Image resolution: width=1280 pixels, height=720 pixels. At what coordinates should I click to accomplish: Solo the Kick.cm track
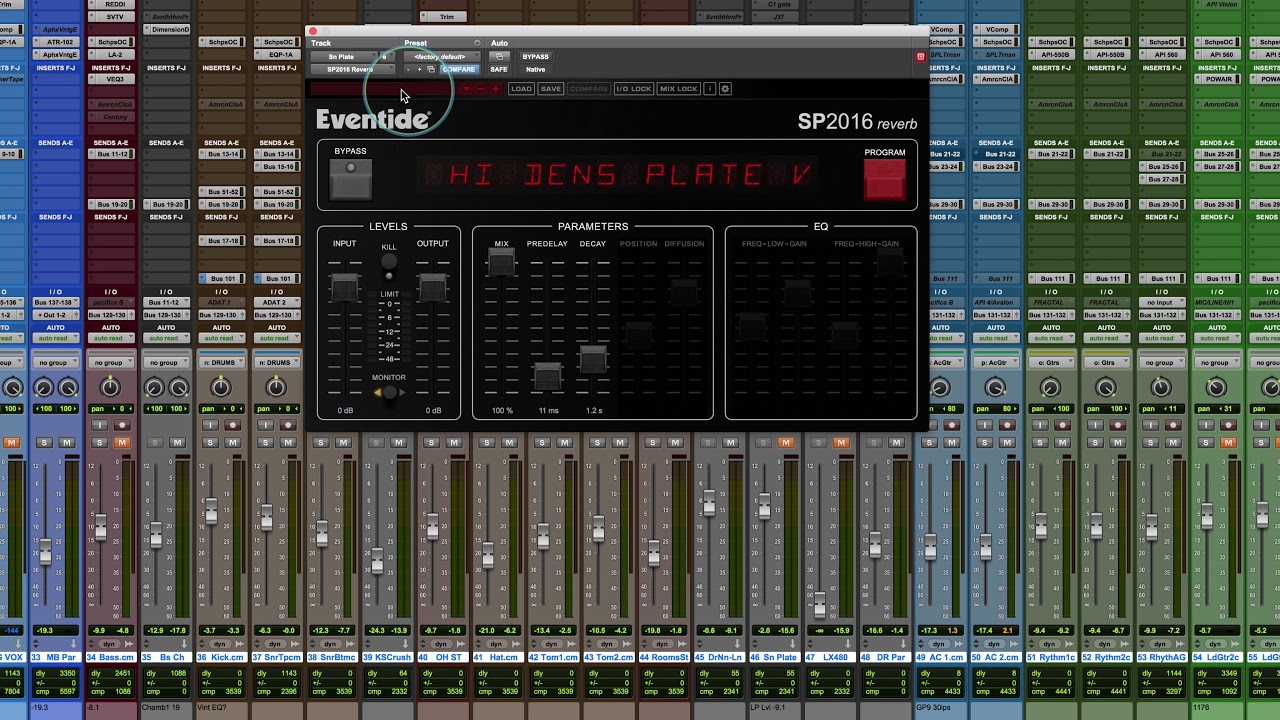coord(210,442)
